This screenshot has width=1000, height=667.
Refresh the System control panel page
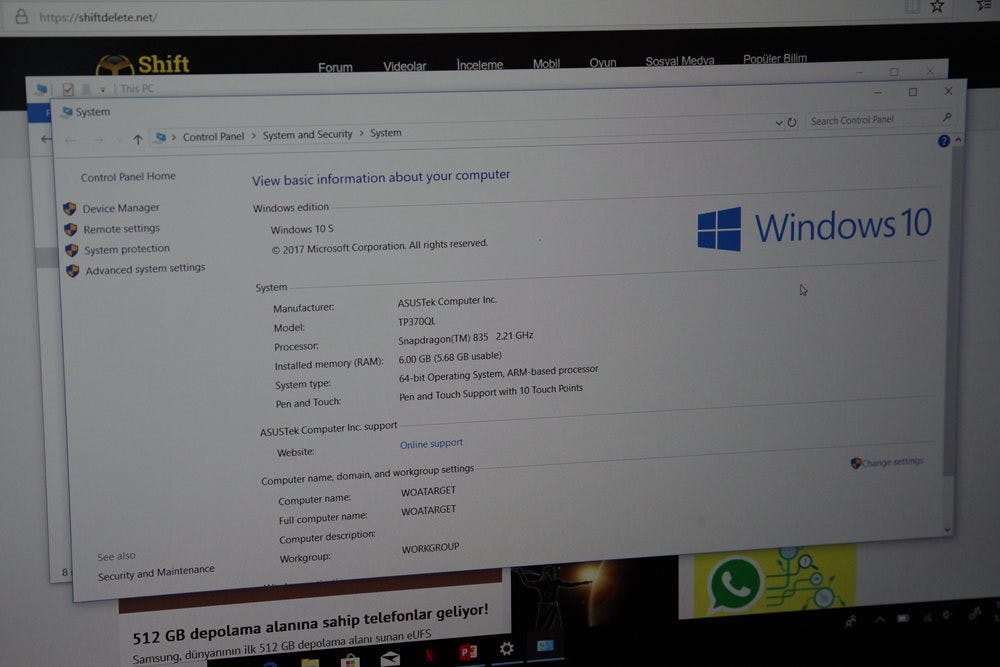coord(792,122)
